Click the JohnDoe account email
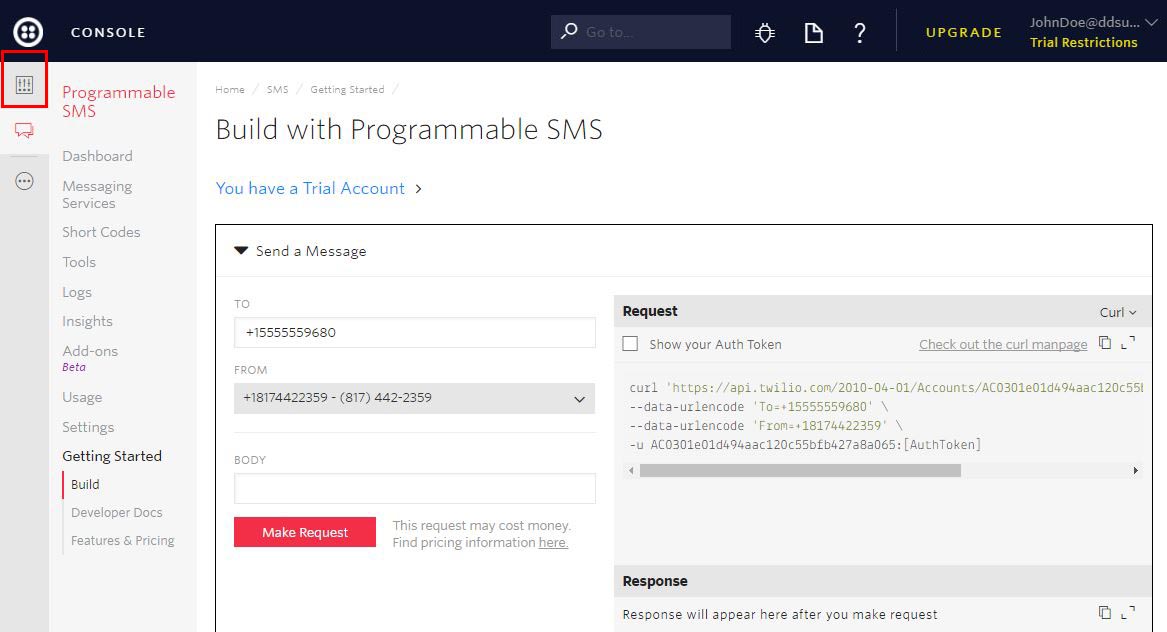The height and width of the screenshot is (632, 1167). pos(1084,22)
